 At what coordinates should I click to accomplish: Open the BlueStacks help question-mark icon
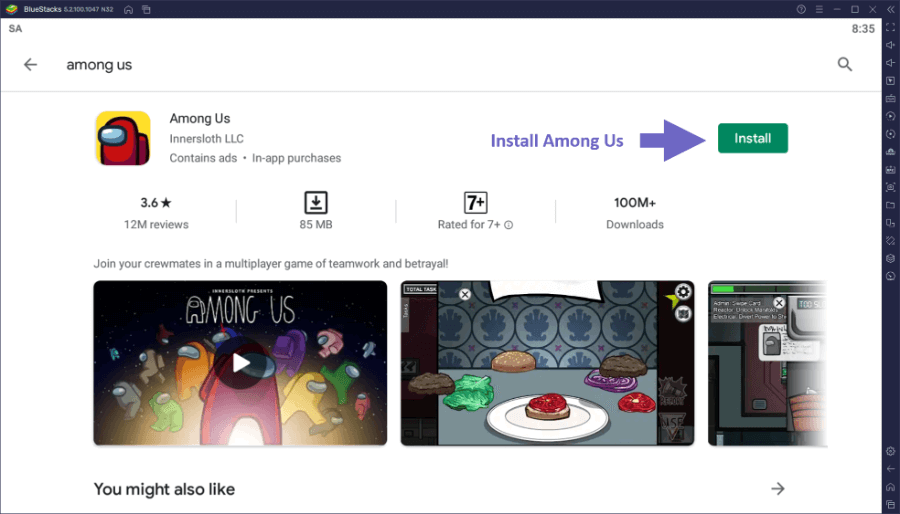801,9
